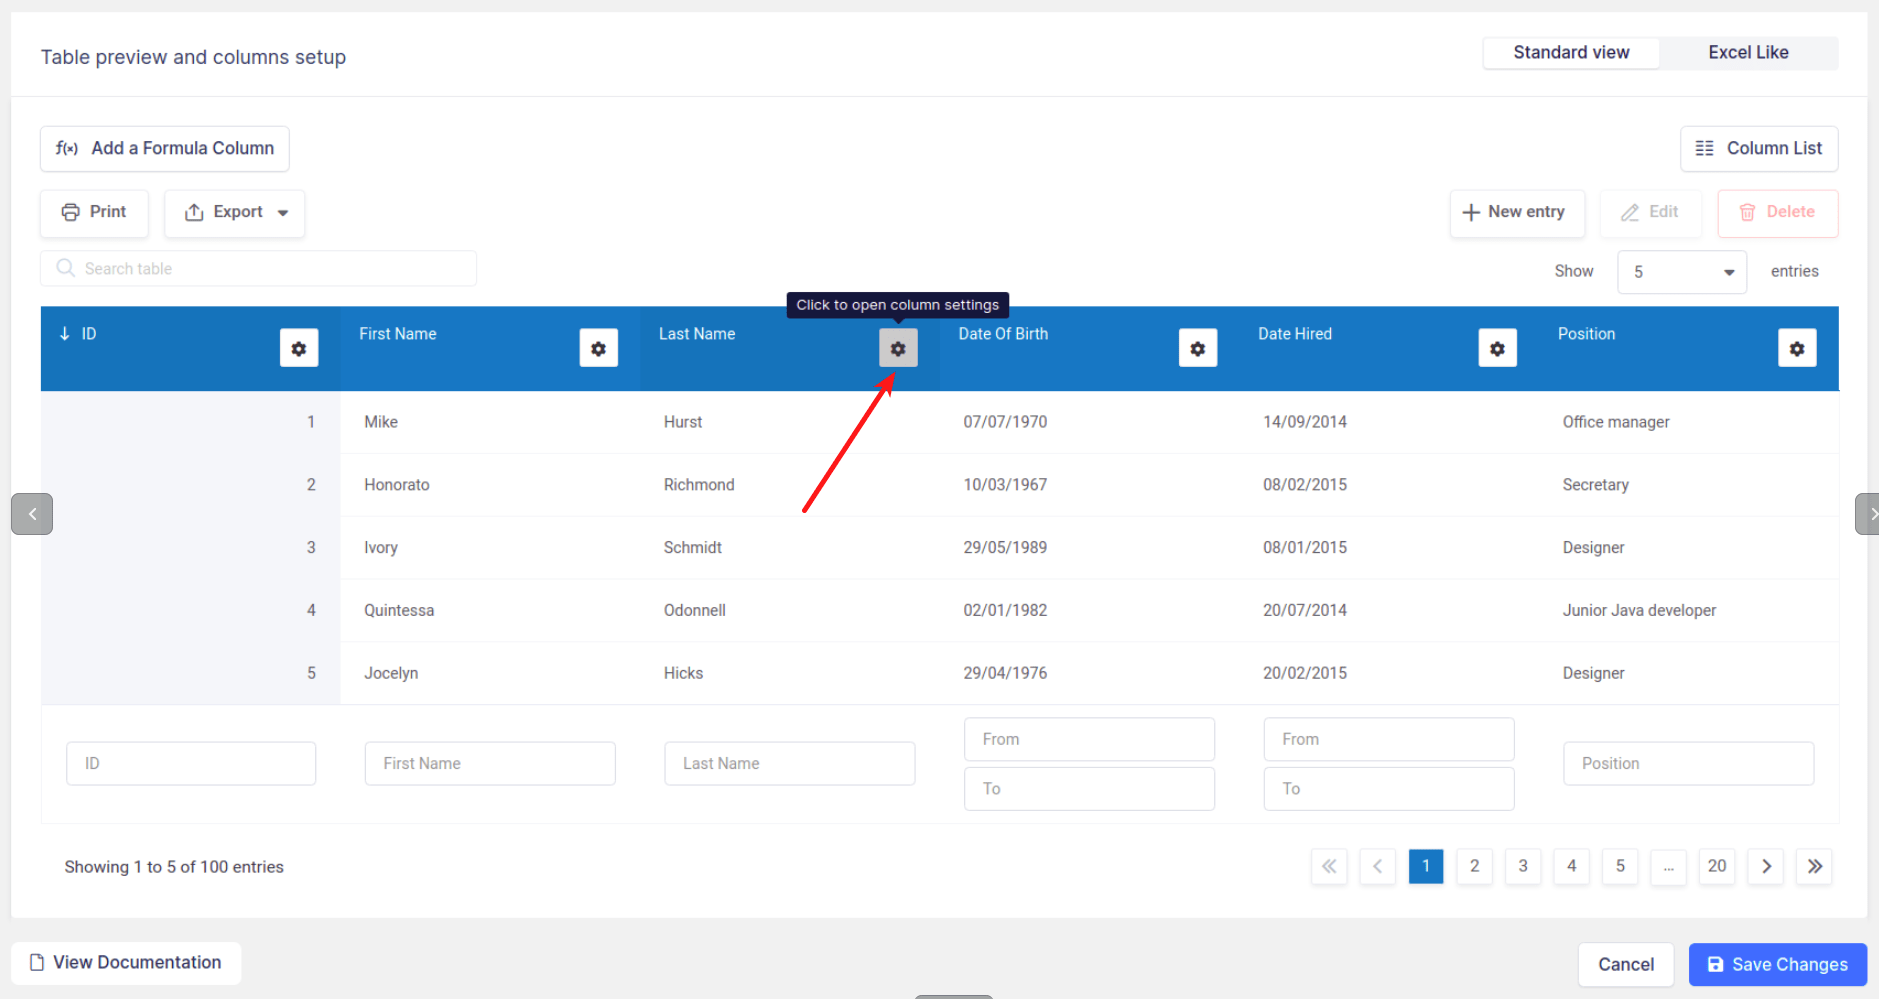This screenshot has height=999, width=1879.
Task: Click Save Changes
Action: point(1777,964)
